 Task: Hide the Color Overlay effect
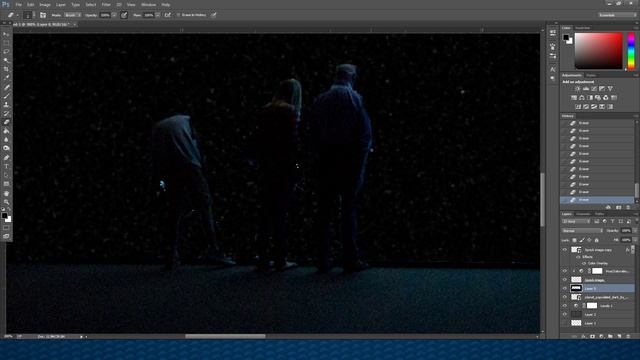click(584, 263)
